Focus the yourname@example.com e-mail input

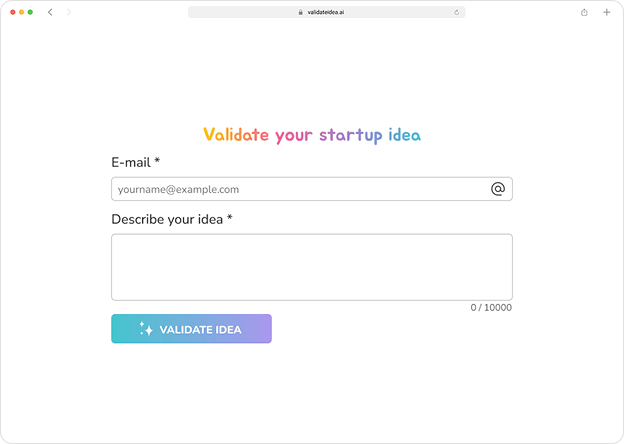coord(300,189)
